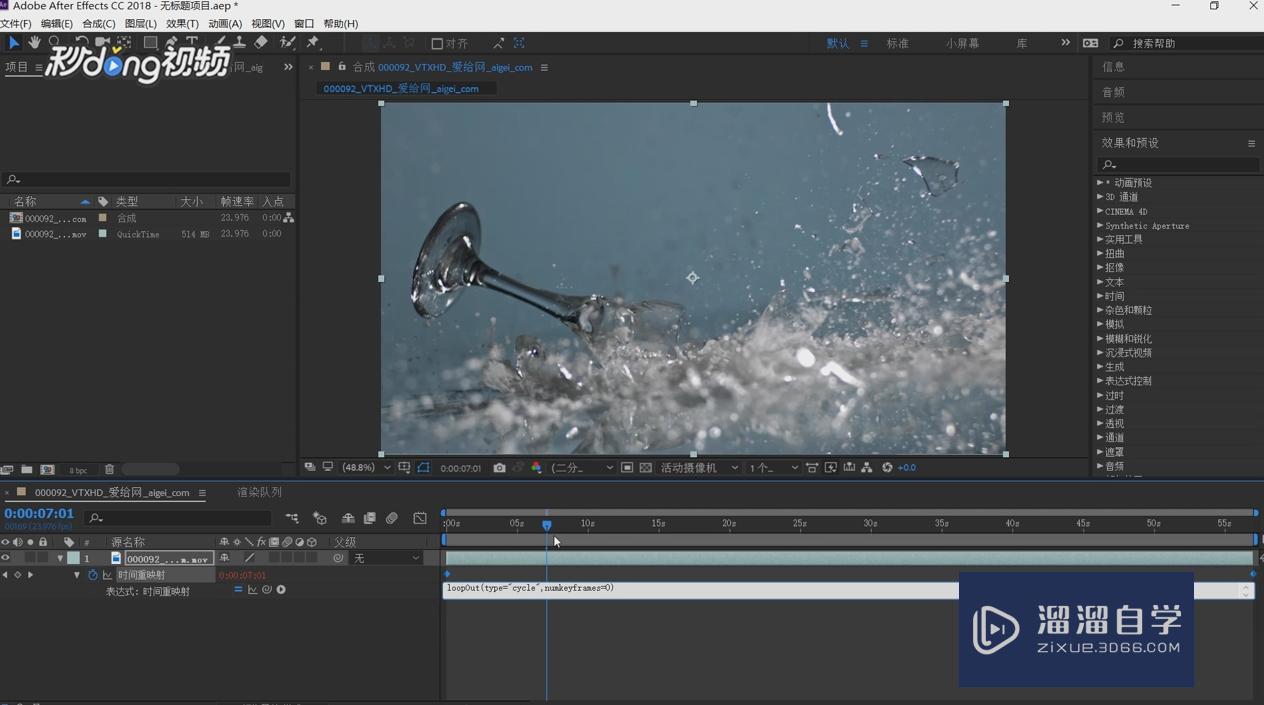Toggle the composition viewer lock icon
1264x705 pixels.
pyautogui.click(x=342, y=67)
